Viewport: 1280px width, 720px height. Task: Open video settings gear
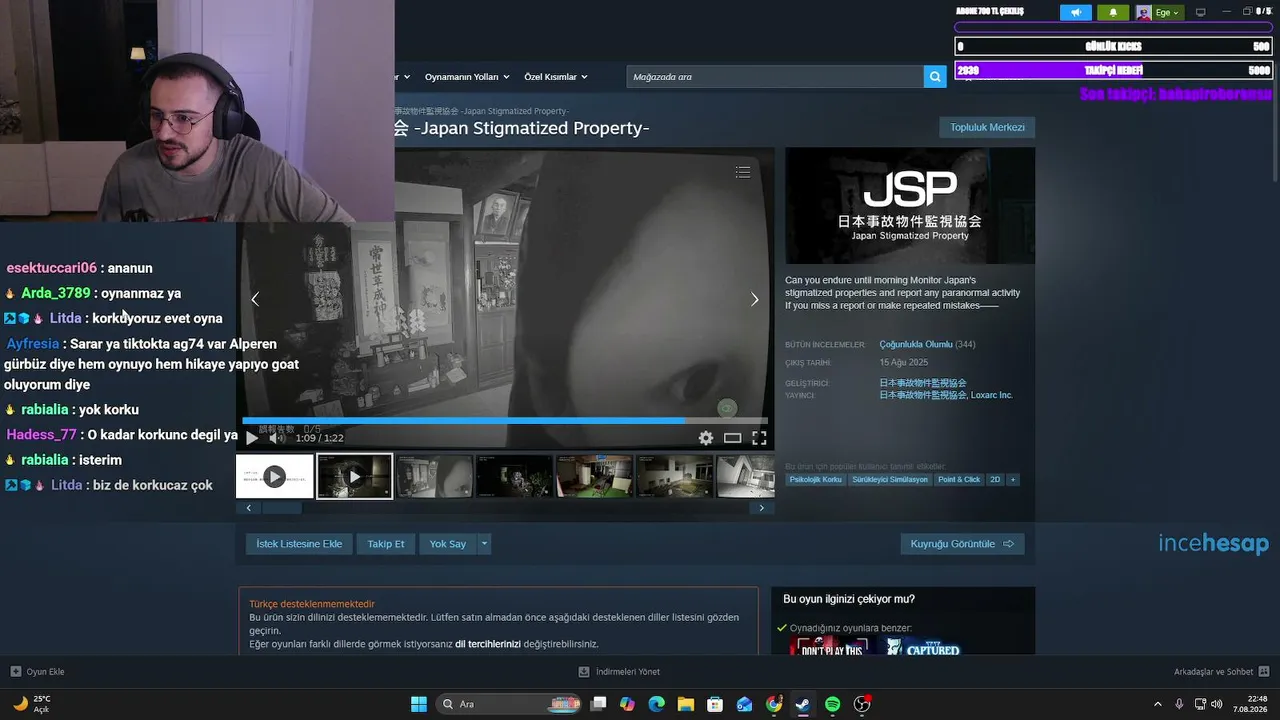[706, 438]
